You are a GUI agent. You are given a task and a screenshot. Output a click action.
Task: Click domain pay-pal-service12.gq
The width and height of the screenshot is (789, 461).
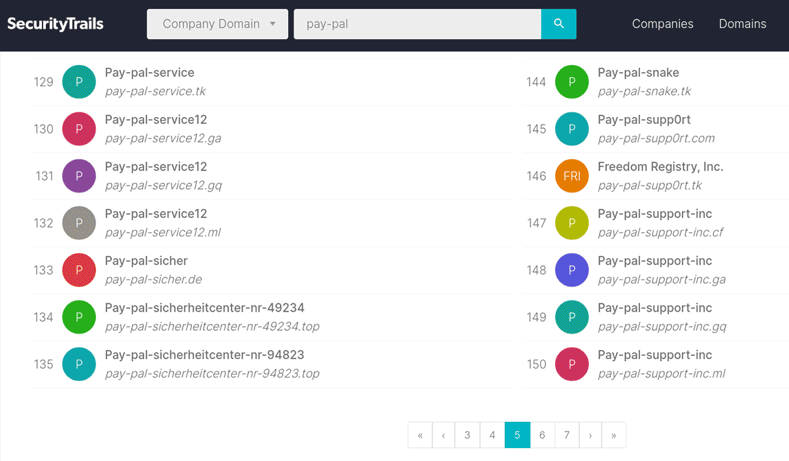163,185
